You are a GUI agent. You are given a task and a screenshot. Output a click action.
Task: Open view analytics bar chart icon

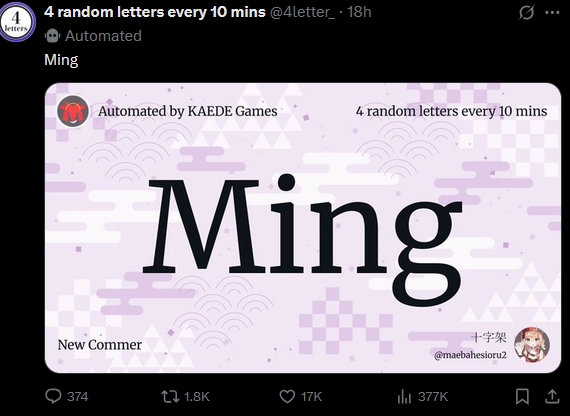(404, 396)
